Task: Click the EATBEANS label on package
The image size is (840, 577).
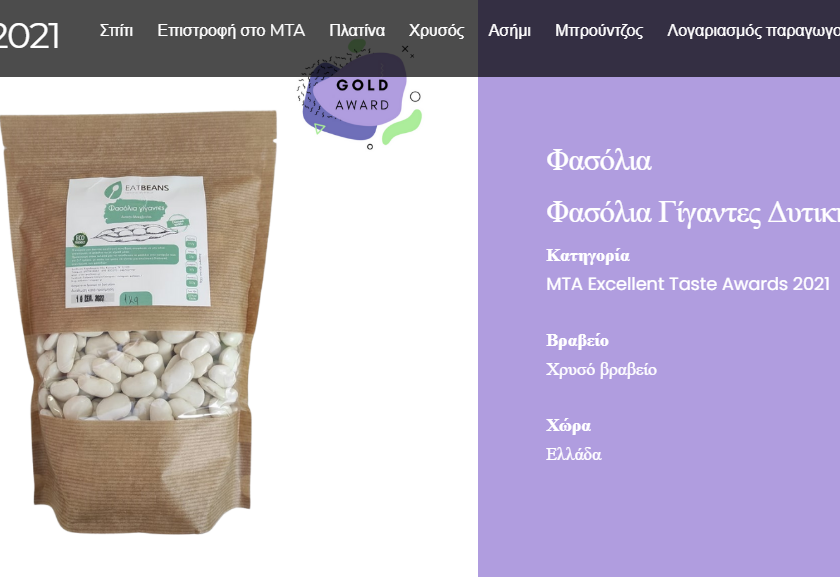Action: click(146, 188)
